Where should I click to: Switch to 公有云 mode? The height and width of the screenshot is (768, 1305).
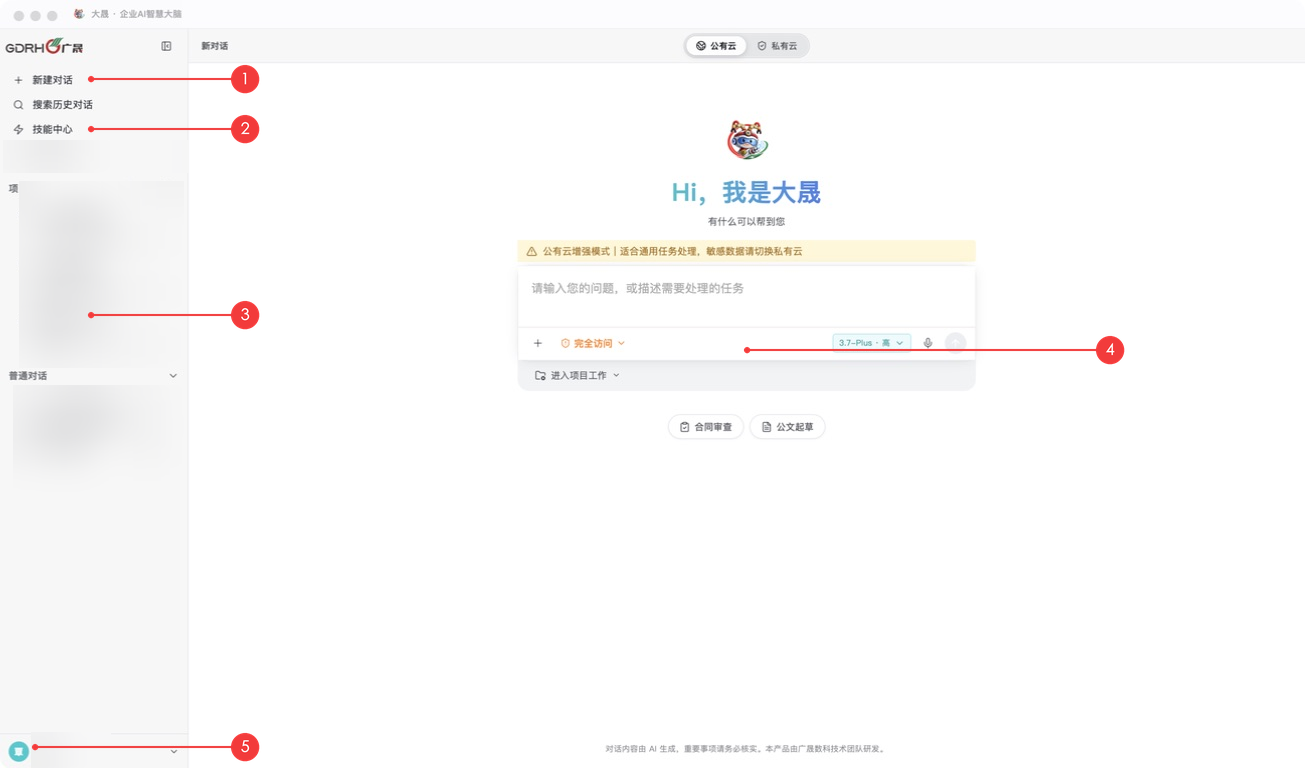(x=716, y=46)
